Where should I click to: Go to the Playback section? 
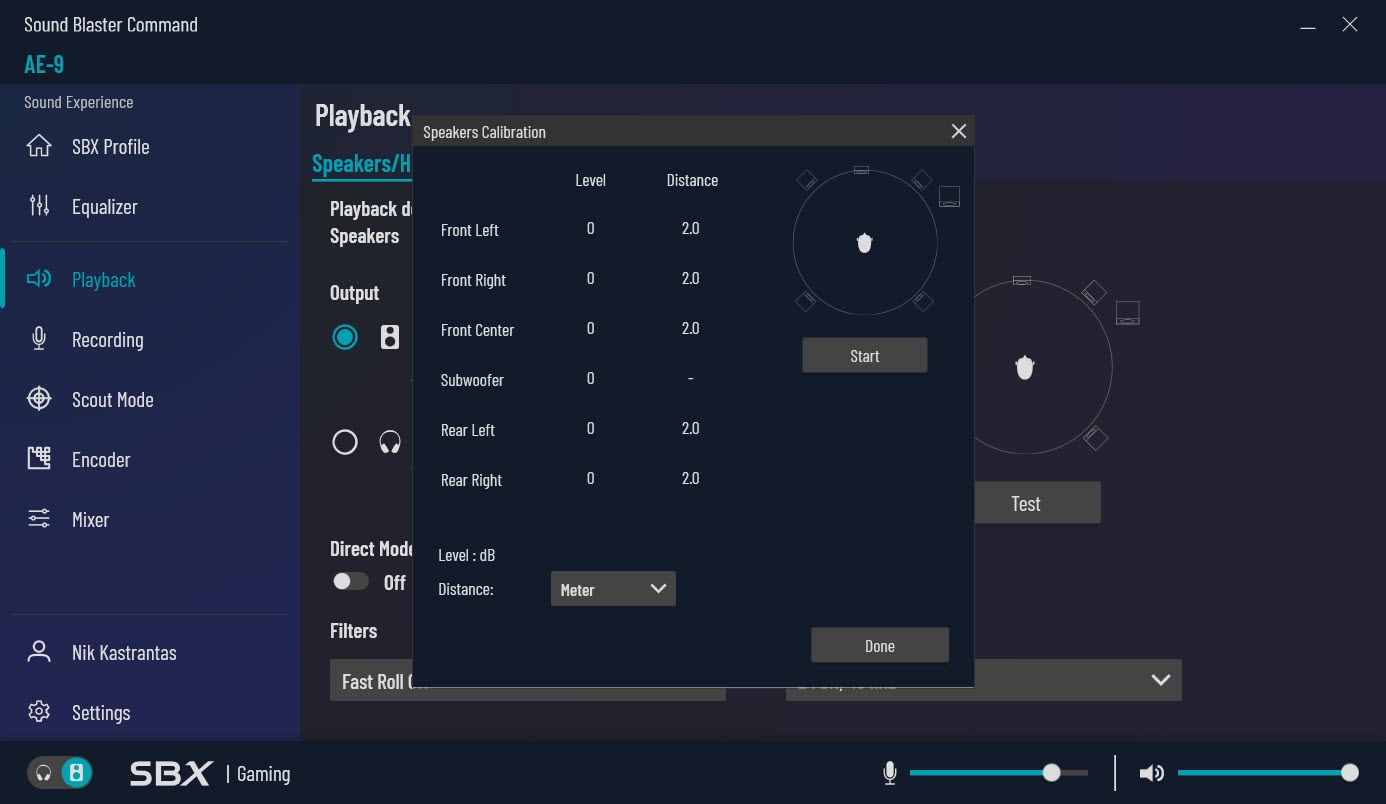103,279
